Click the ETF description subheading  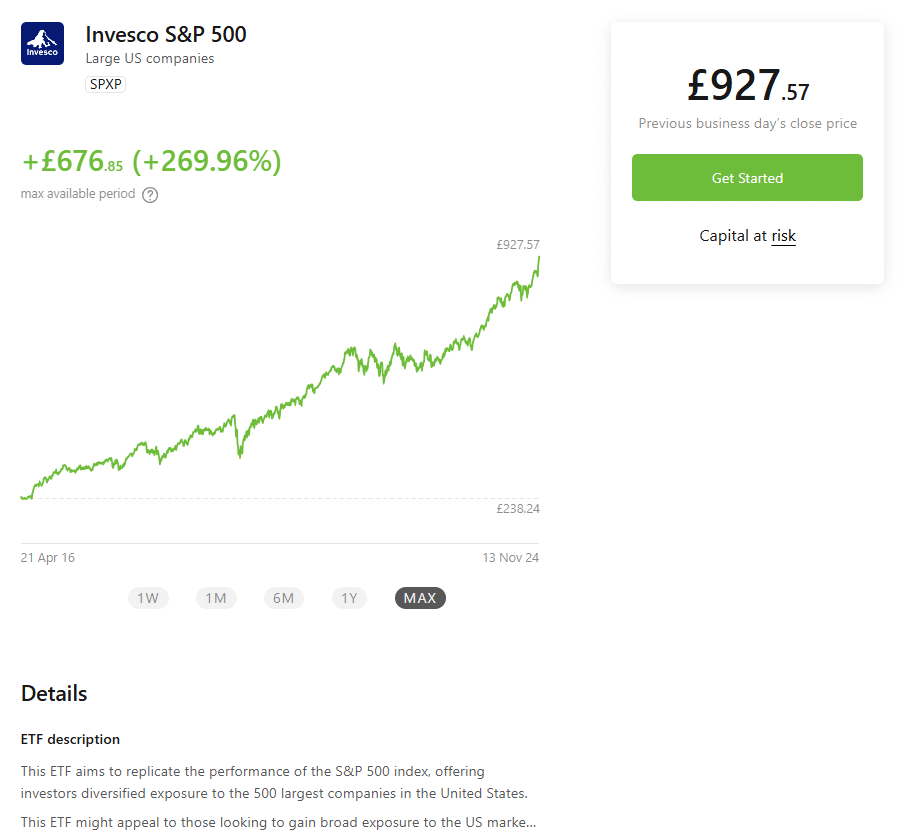tap(71, 739)
